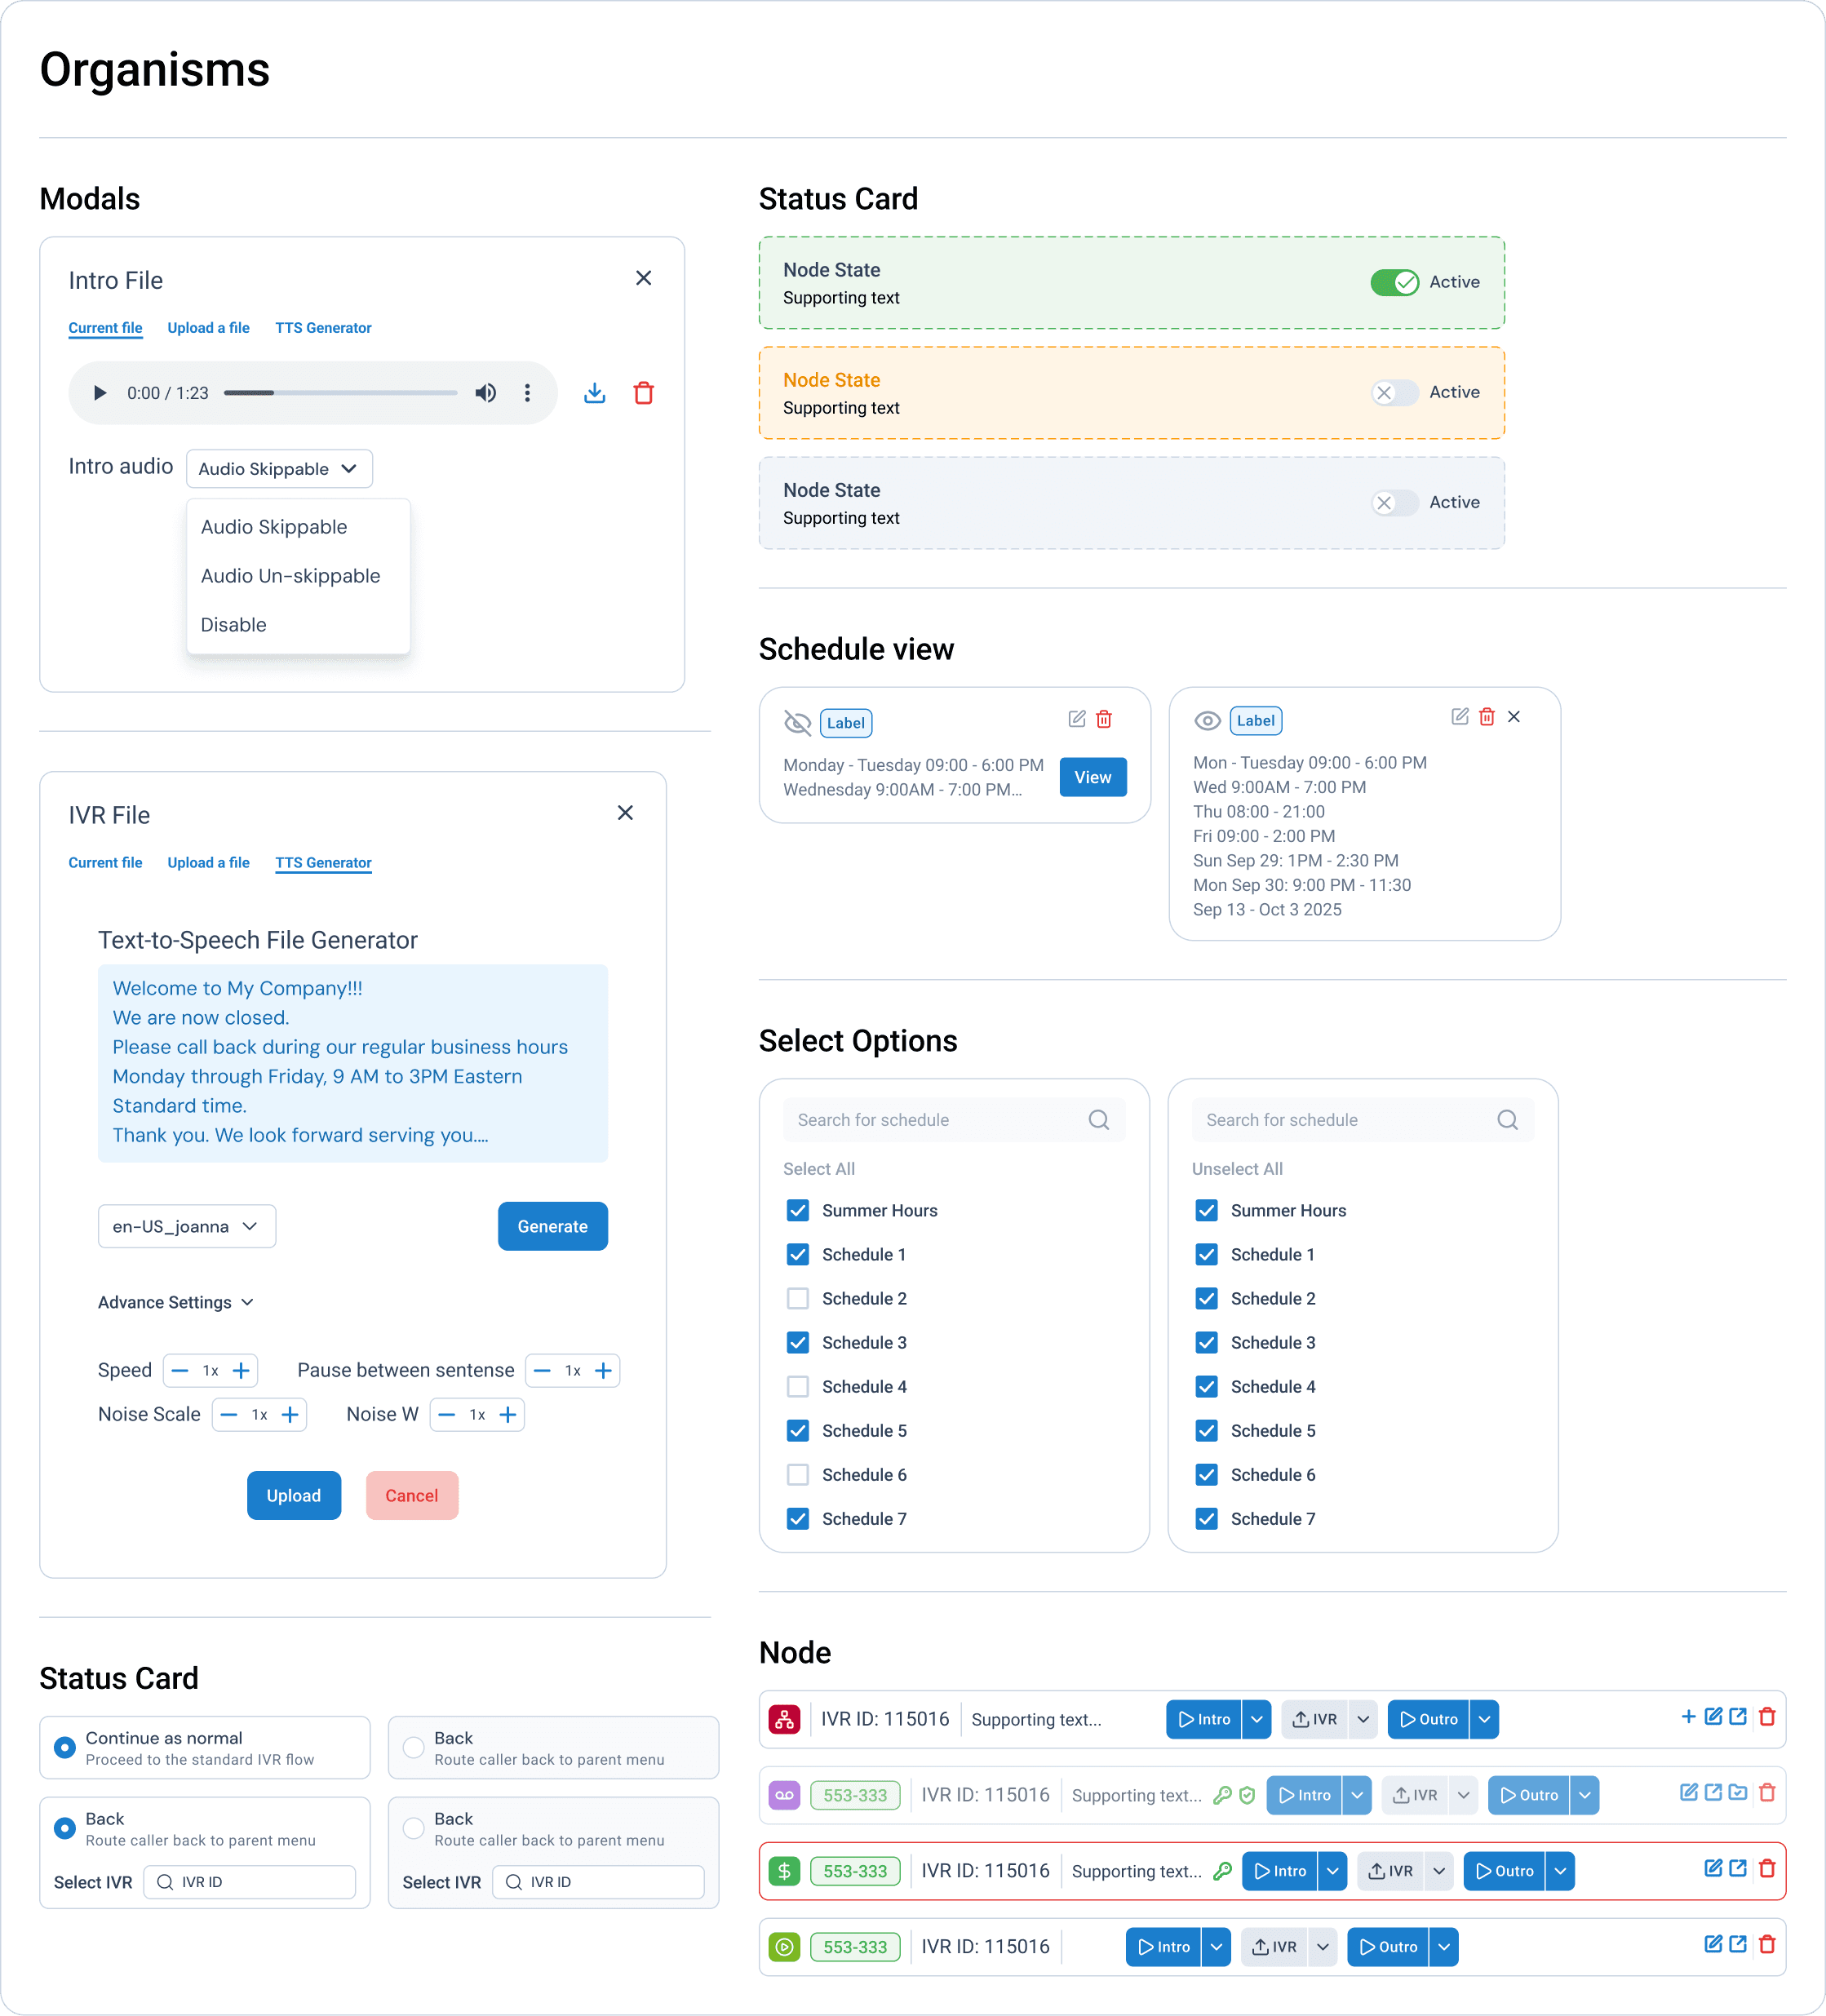Screen dimensions: 1826x2016
Task: Collapse the Advance Settings section
Action: point(176,1302)
